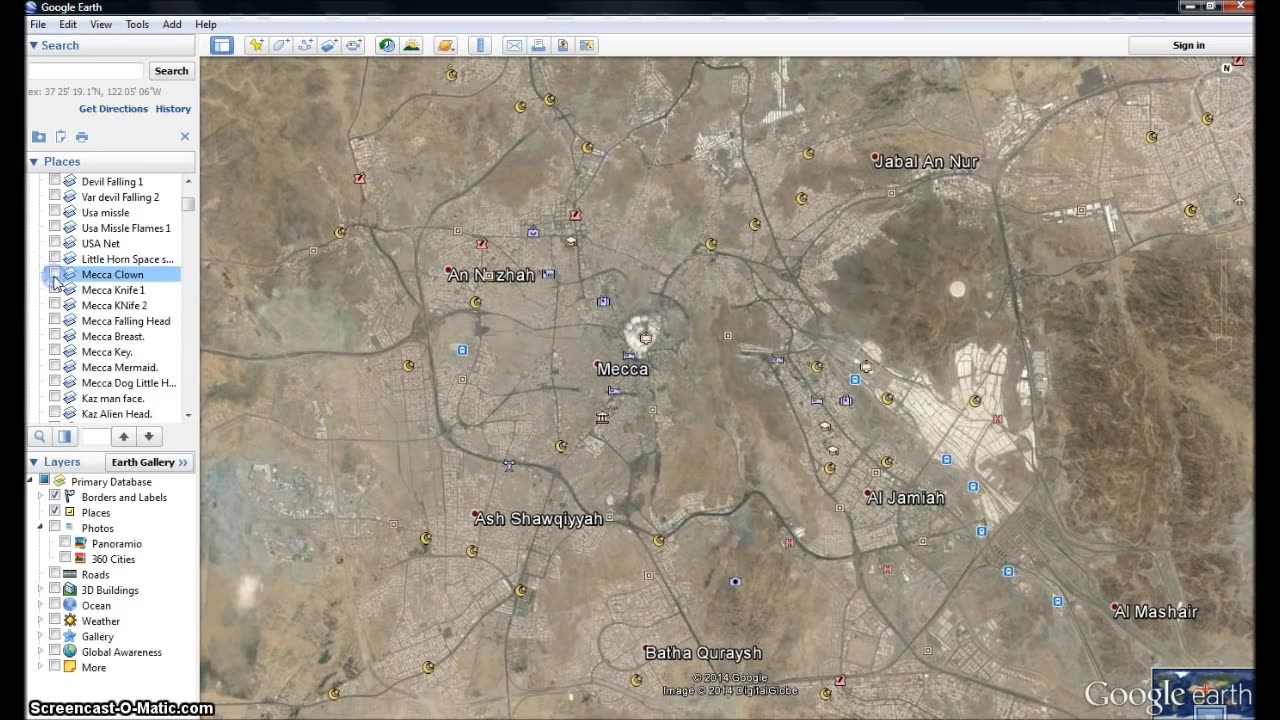The image size is (1280, 720).
Task: Uncheck the Places layer checkbox
Action: coord(54,512)
